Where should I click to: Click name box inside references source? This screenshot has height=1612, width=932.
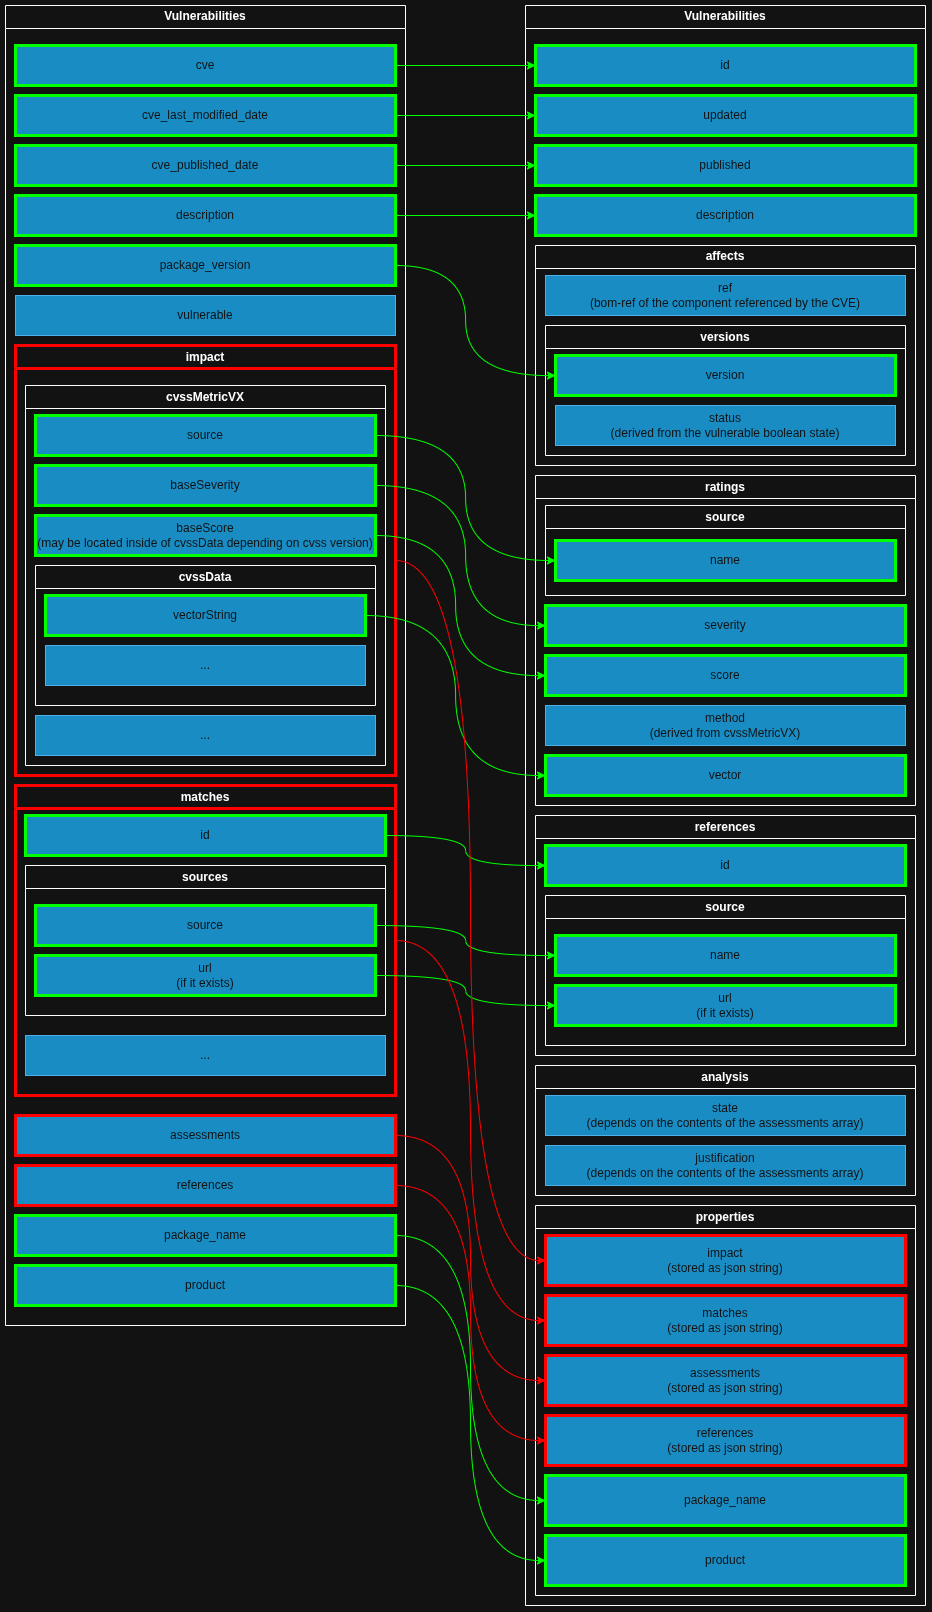coord(725,955)
